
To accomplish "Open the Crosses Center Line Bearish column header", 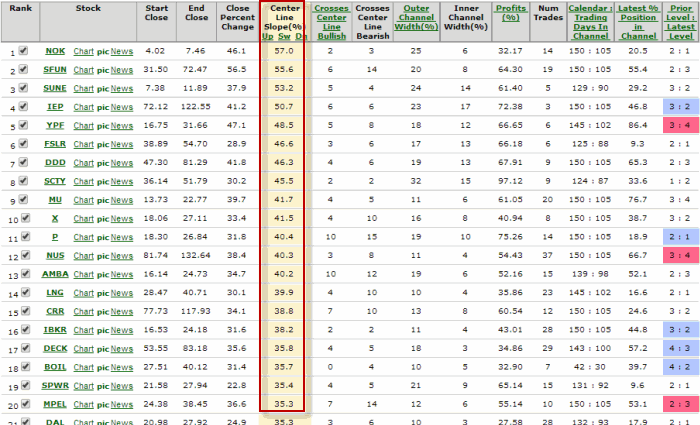I will (372, 22).
